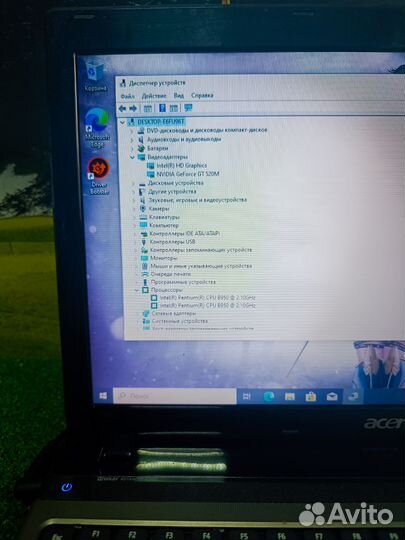Screen dimensions: 405x540
Task: Open the Вид menu
Action: coord(178,95)
